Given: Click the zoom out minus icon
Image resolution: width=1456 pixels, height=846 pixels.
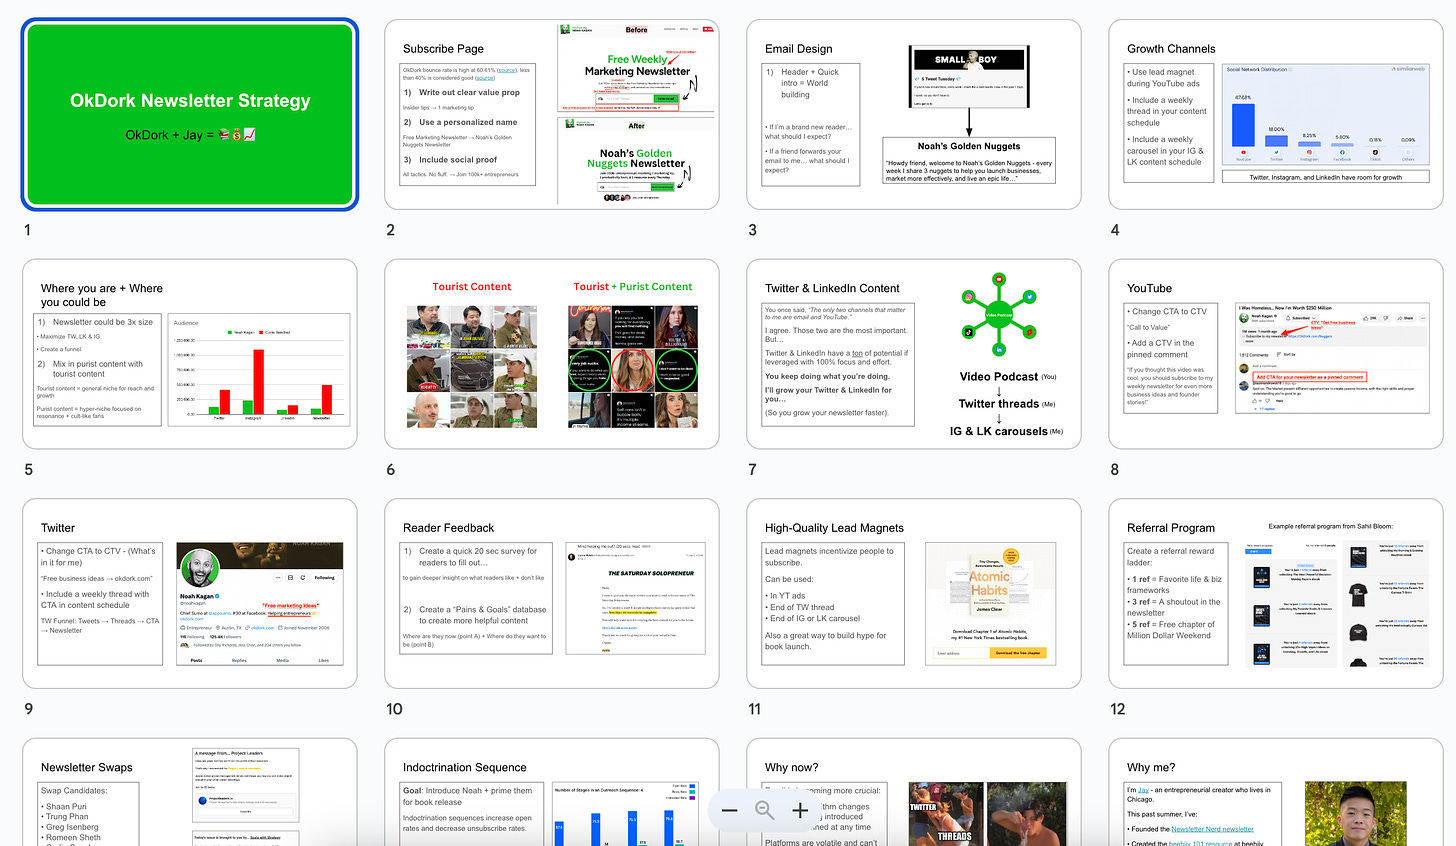Looking at the screenshot, I should [730, 810].
